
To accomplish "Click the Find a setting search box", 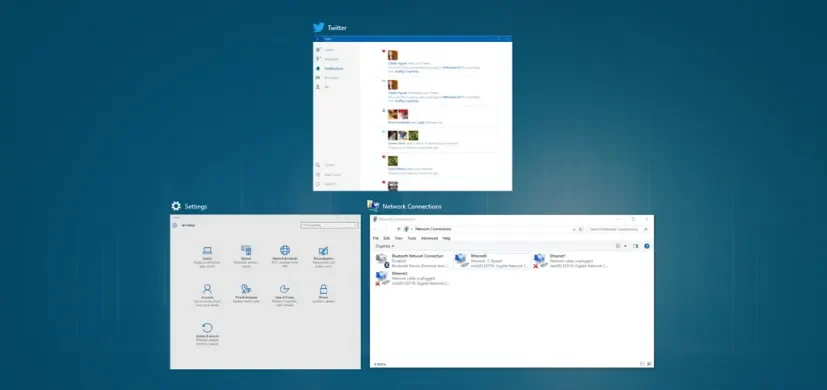I will [x=329, y=225].
